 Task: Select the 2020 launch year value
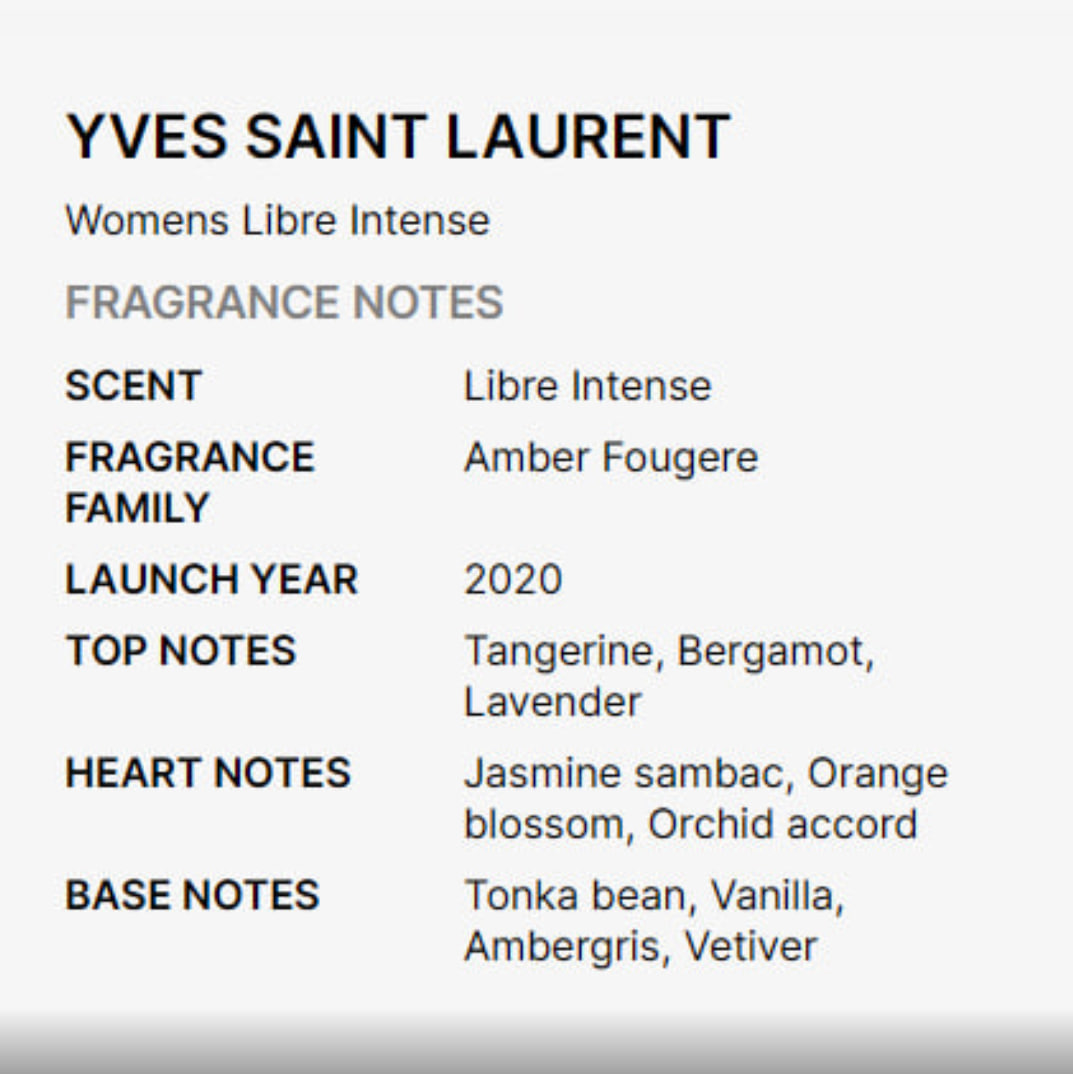coord(513,580)
